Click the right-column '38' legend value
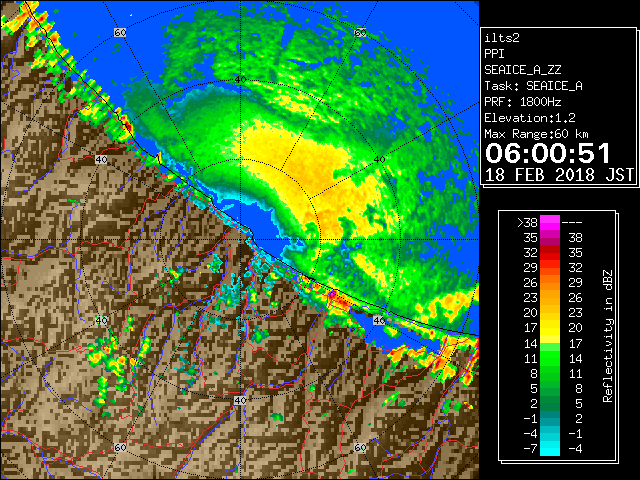 coord(575,238)
